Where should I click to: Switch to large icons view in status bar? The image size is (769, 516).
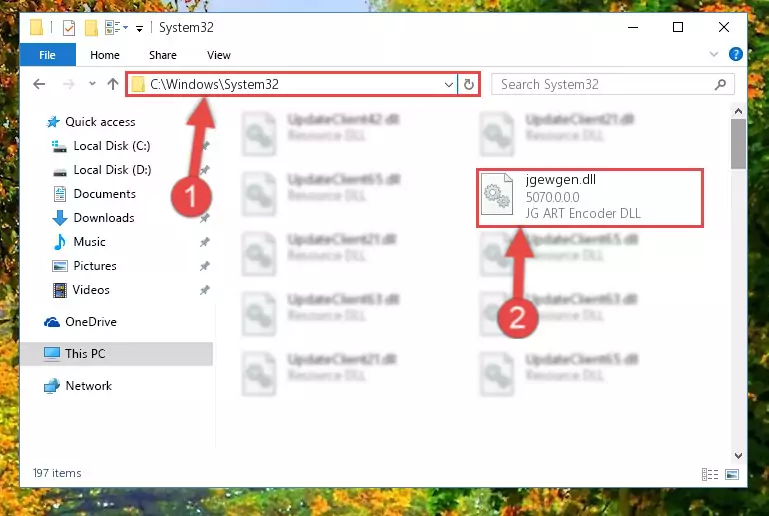(732, 474)
